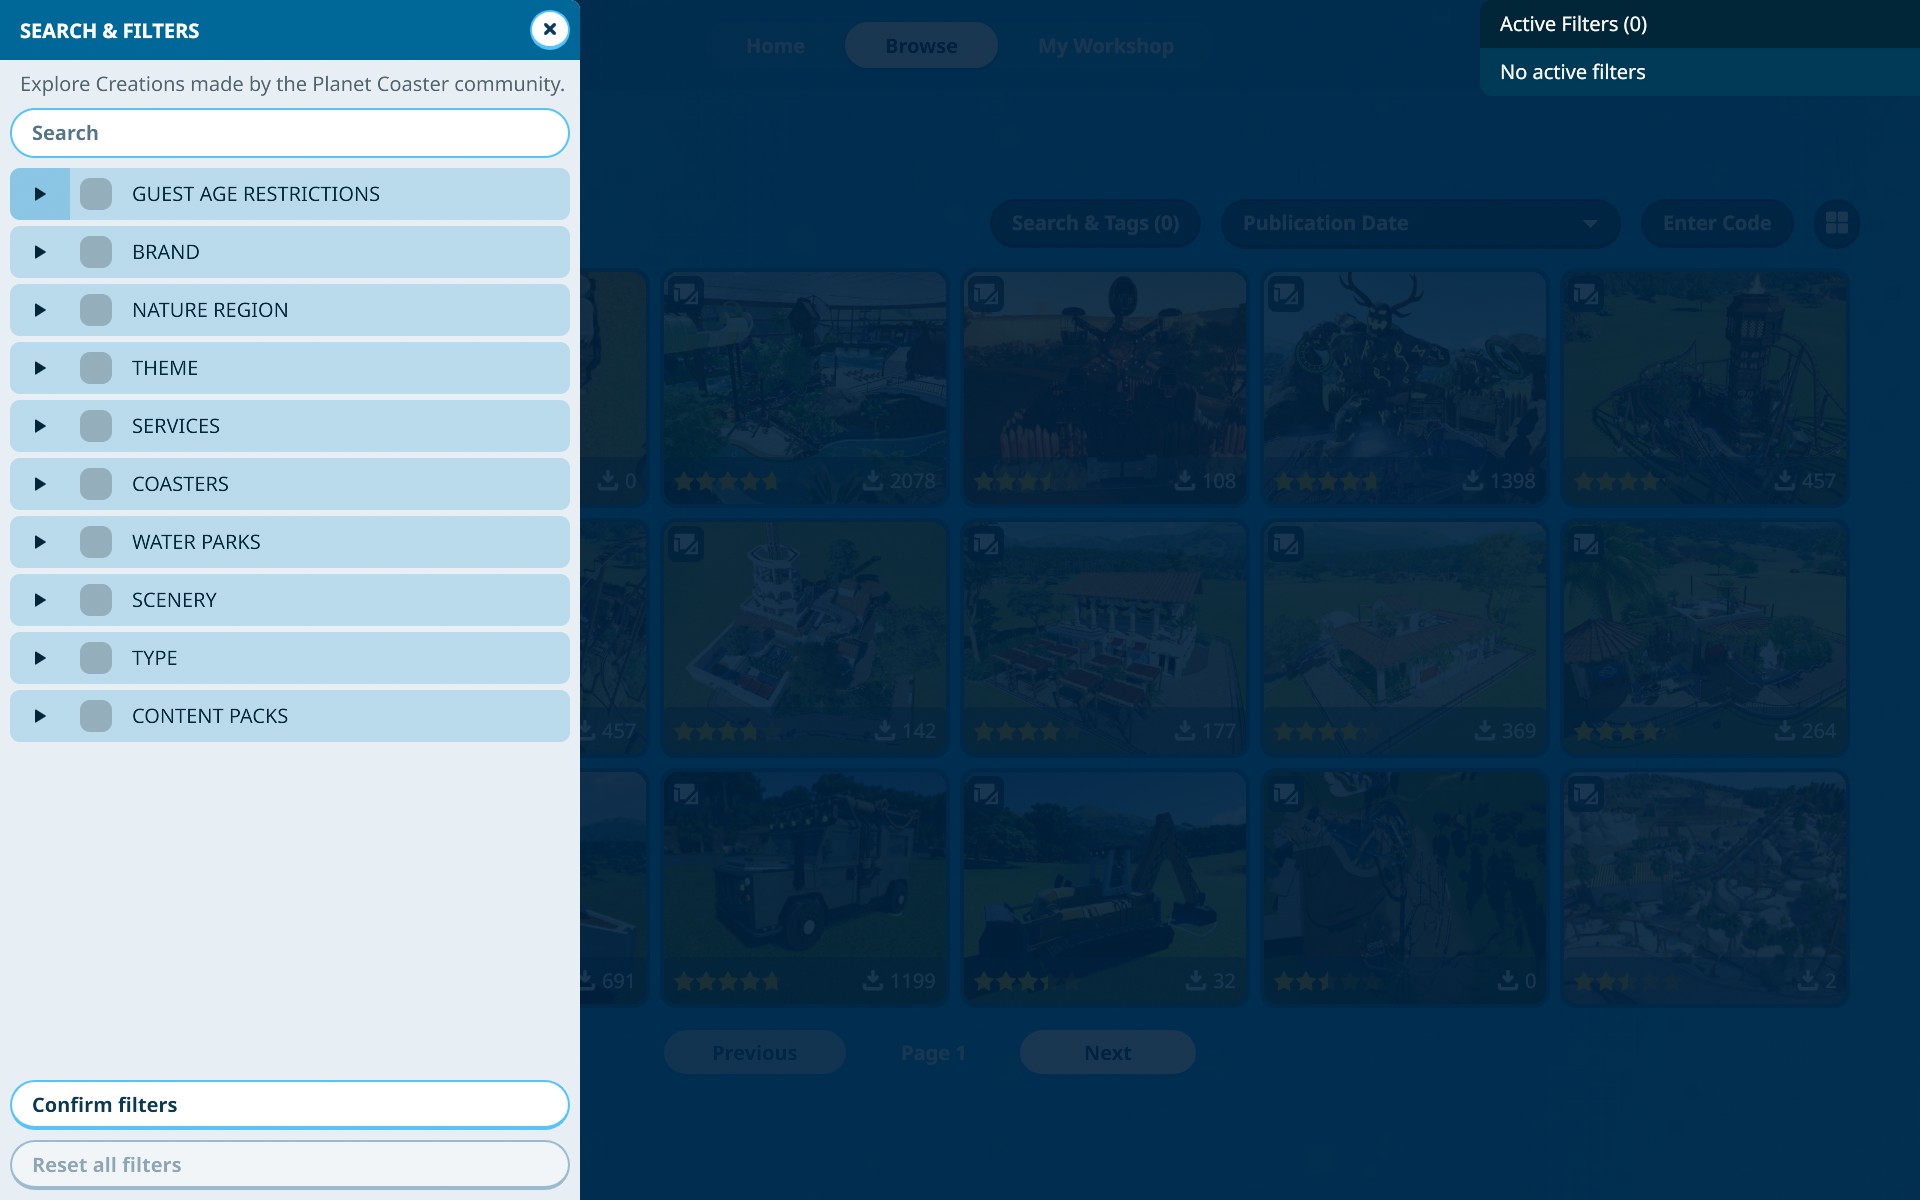This screenshot has height=1200, width=1920.
Task: Check the Guest Age Restrictions checkbox
Action: (96, 194)
